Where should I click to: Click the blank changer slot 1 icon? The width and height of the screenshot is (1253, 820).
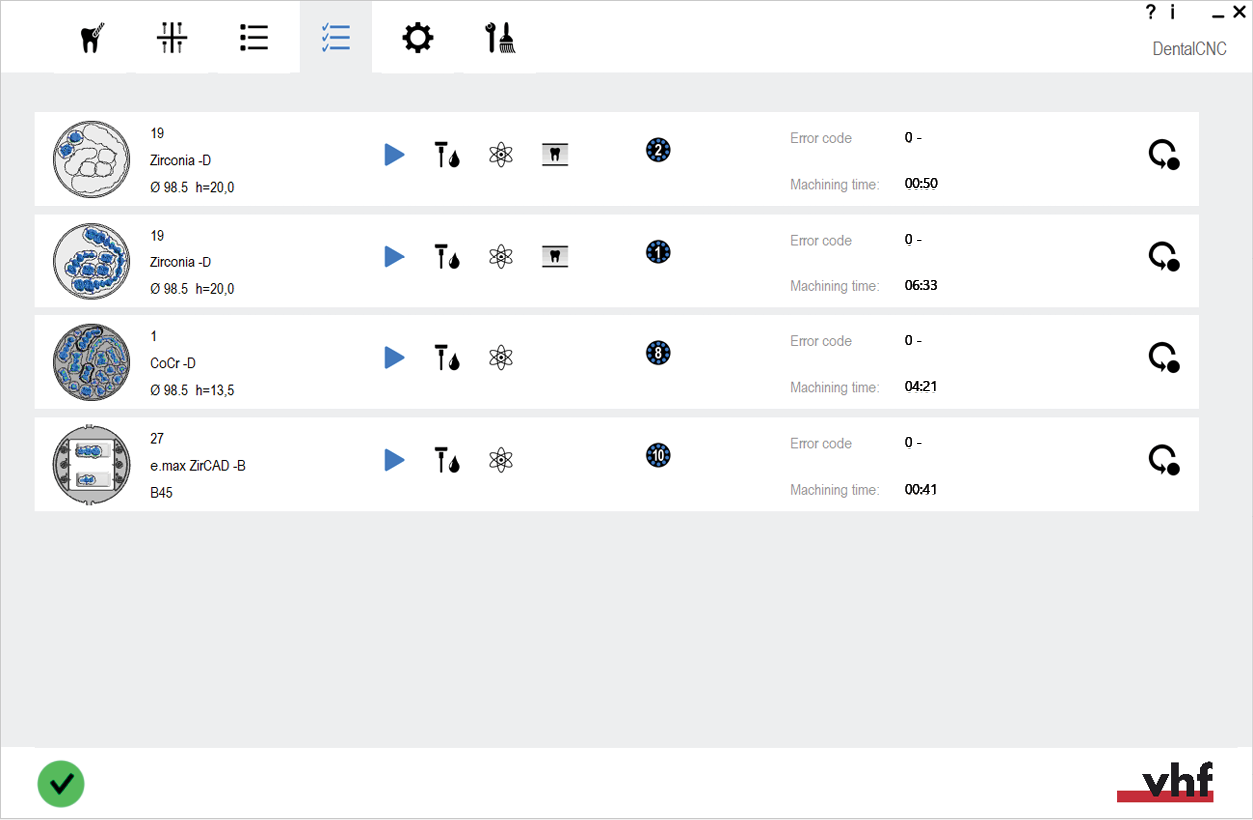tap(658, 252)
